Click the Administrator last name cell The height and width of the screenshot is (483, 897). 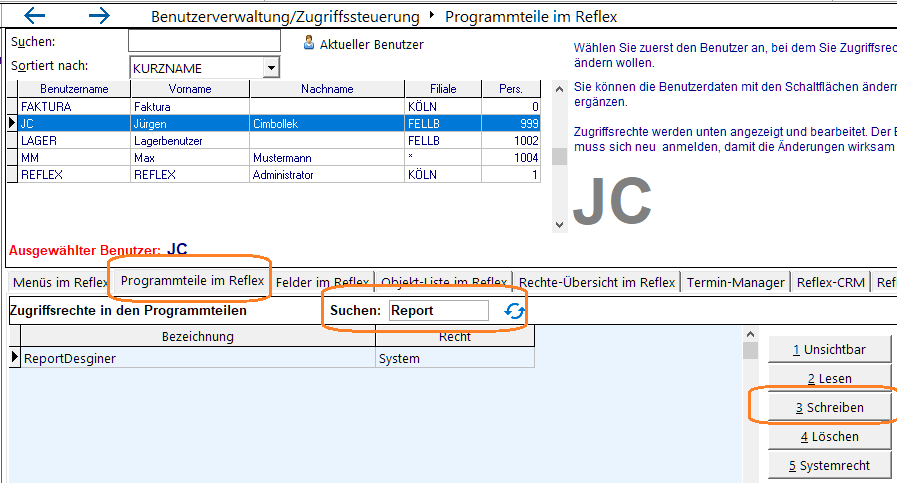(x=327, y=175)
